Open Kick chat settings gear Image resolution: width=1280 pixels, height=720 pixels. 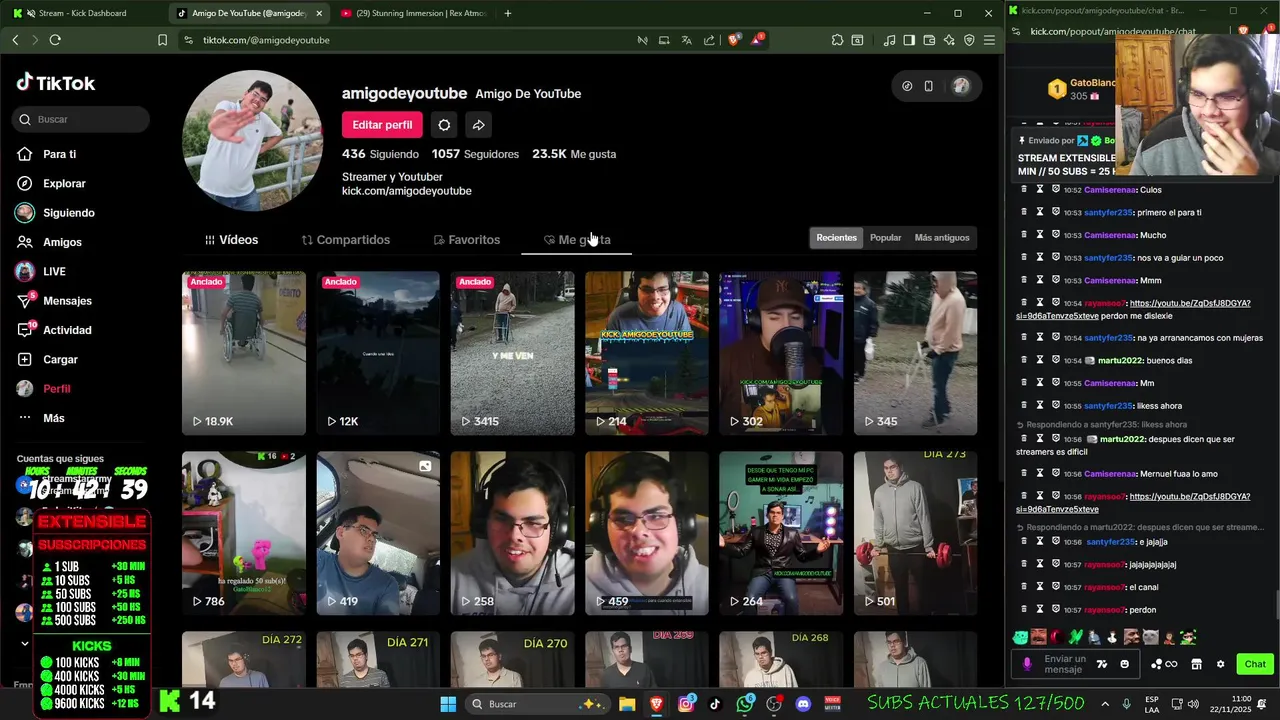click(x=1220, y=664)
